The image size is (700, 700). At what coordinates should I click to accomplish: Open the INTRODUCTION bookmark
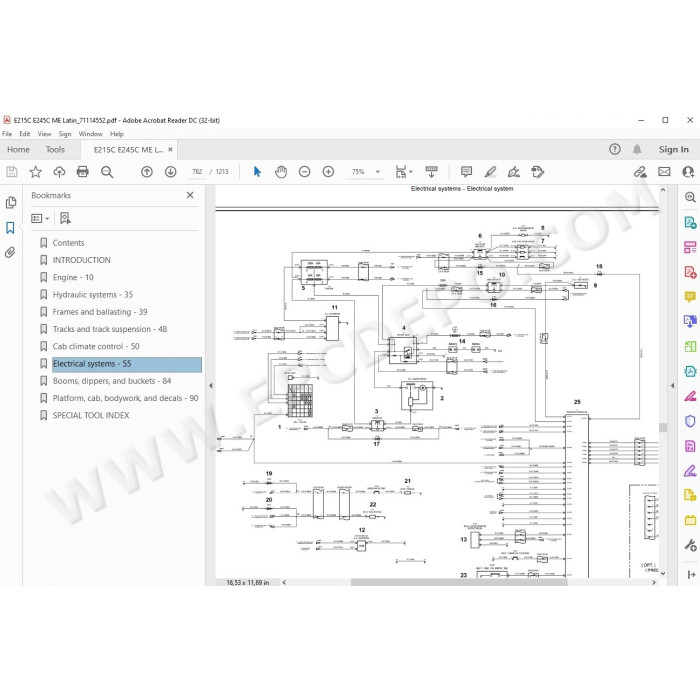(x=82, y=260)
